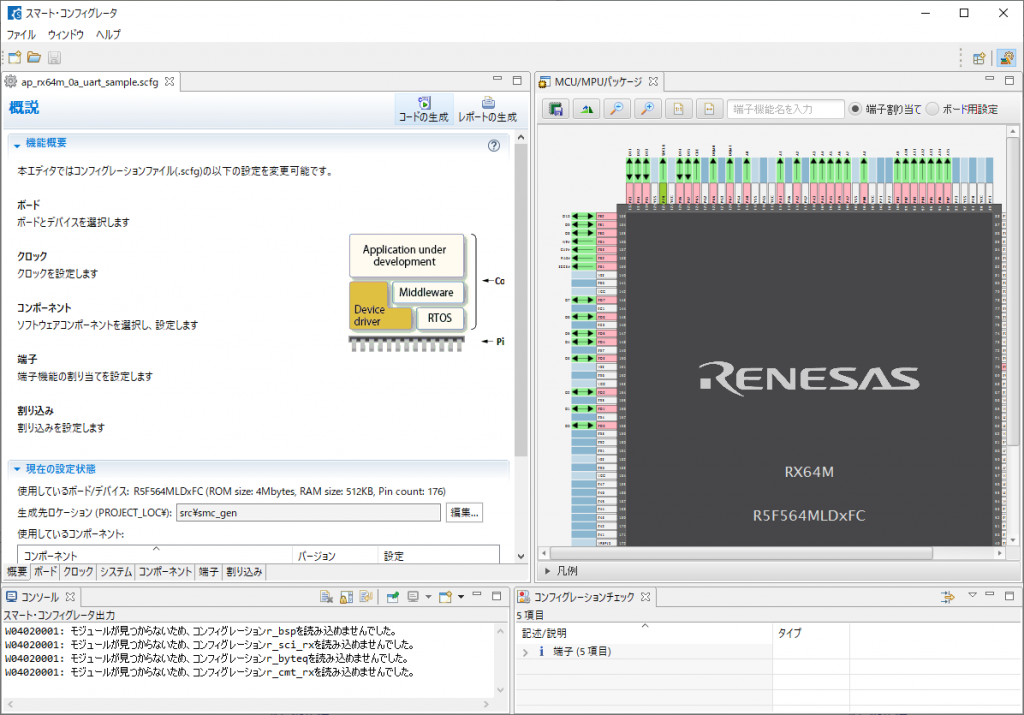Switch to the クロック tab

pyautogui.click(x=78, y=572)
